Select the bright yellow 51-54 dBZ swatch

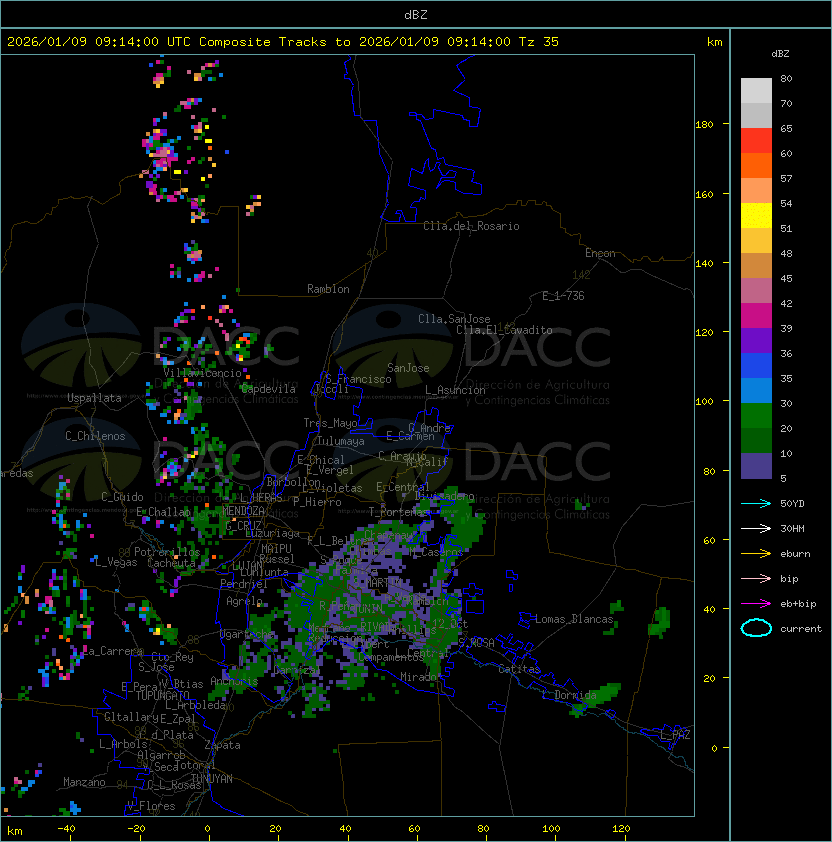(x=756, y=216)
